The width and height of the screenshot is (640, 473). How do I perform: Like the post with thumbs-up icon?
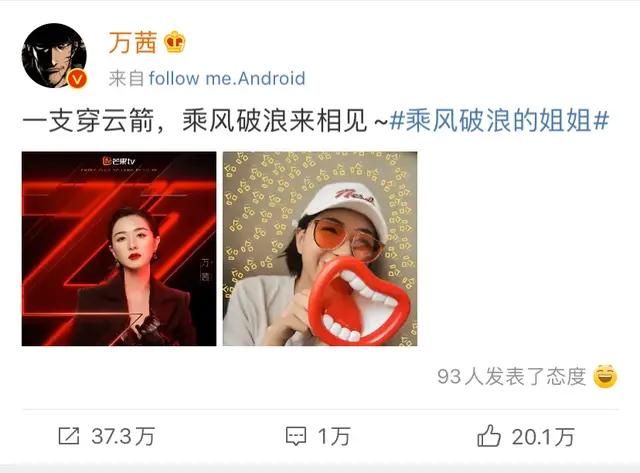pos(489,435)
